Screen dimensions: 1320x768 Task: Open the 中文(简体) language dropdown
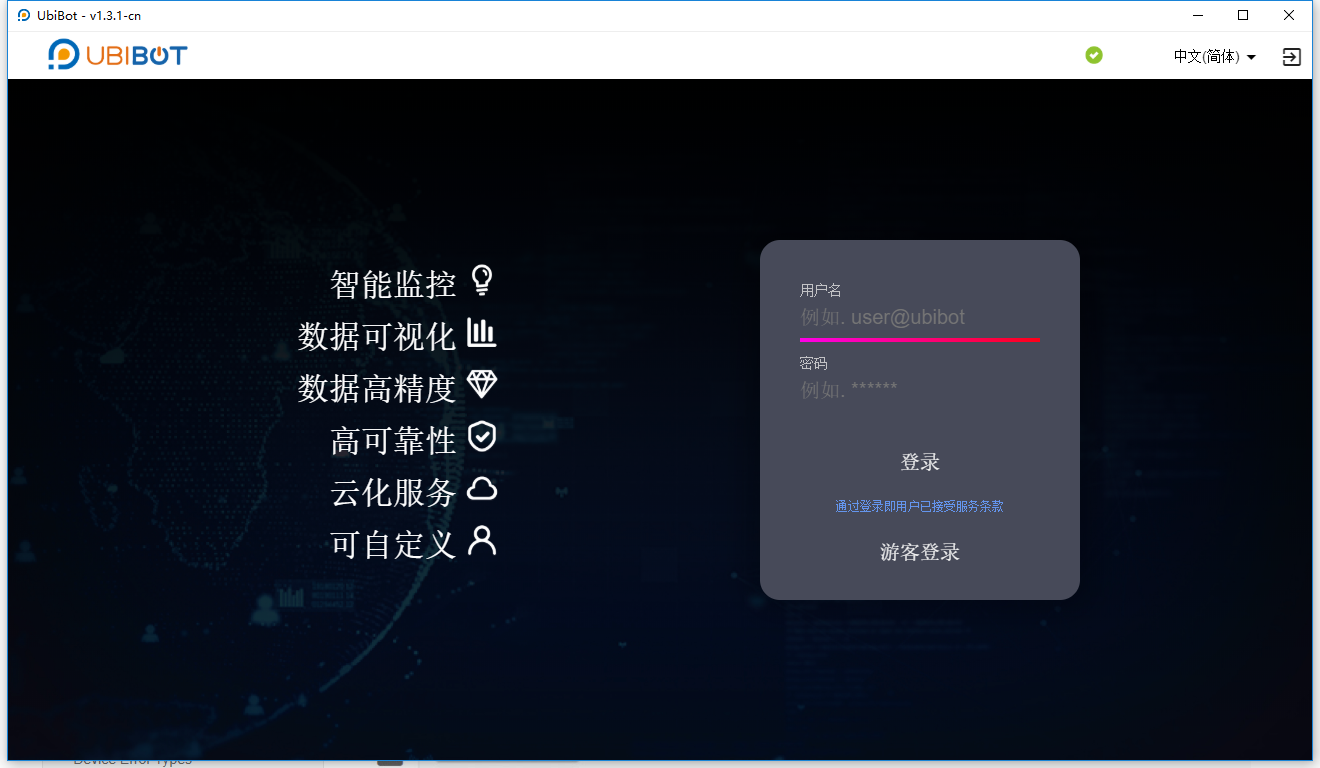tap(1208, 56)
